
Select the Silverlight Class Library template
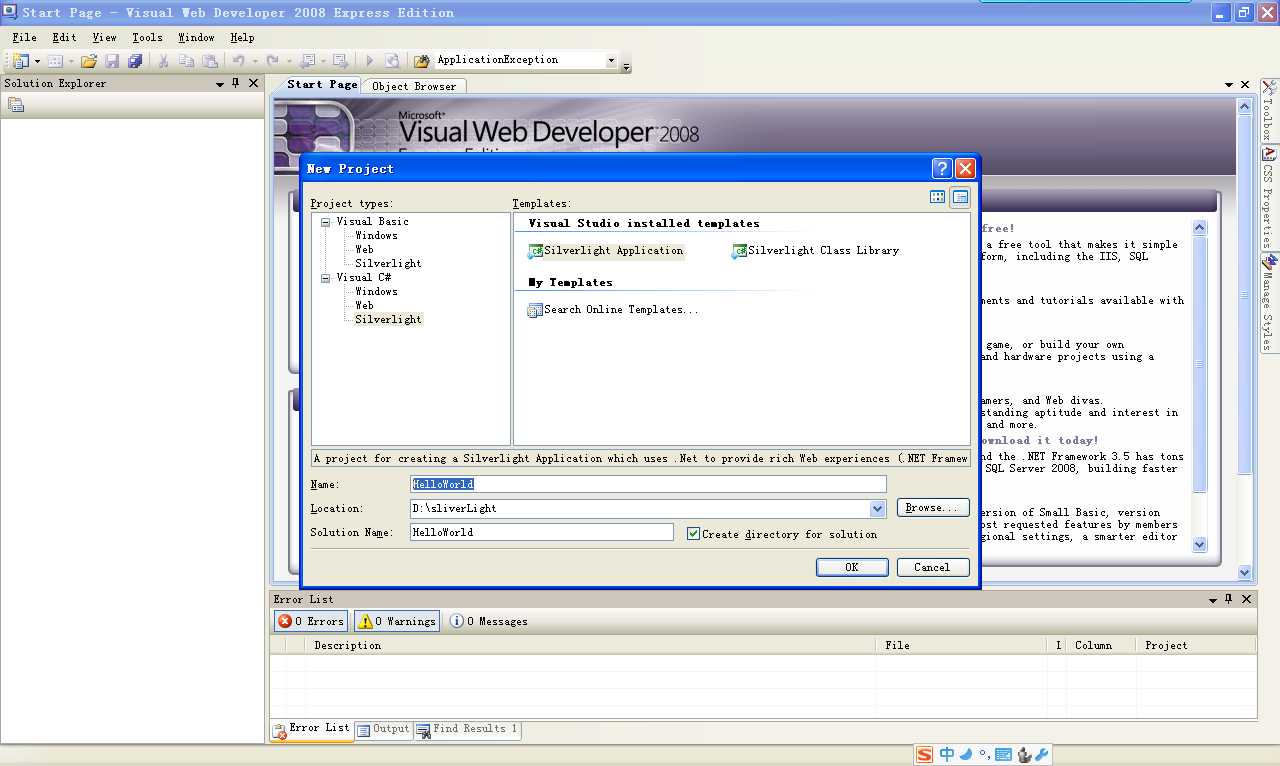(815, 251)
